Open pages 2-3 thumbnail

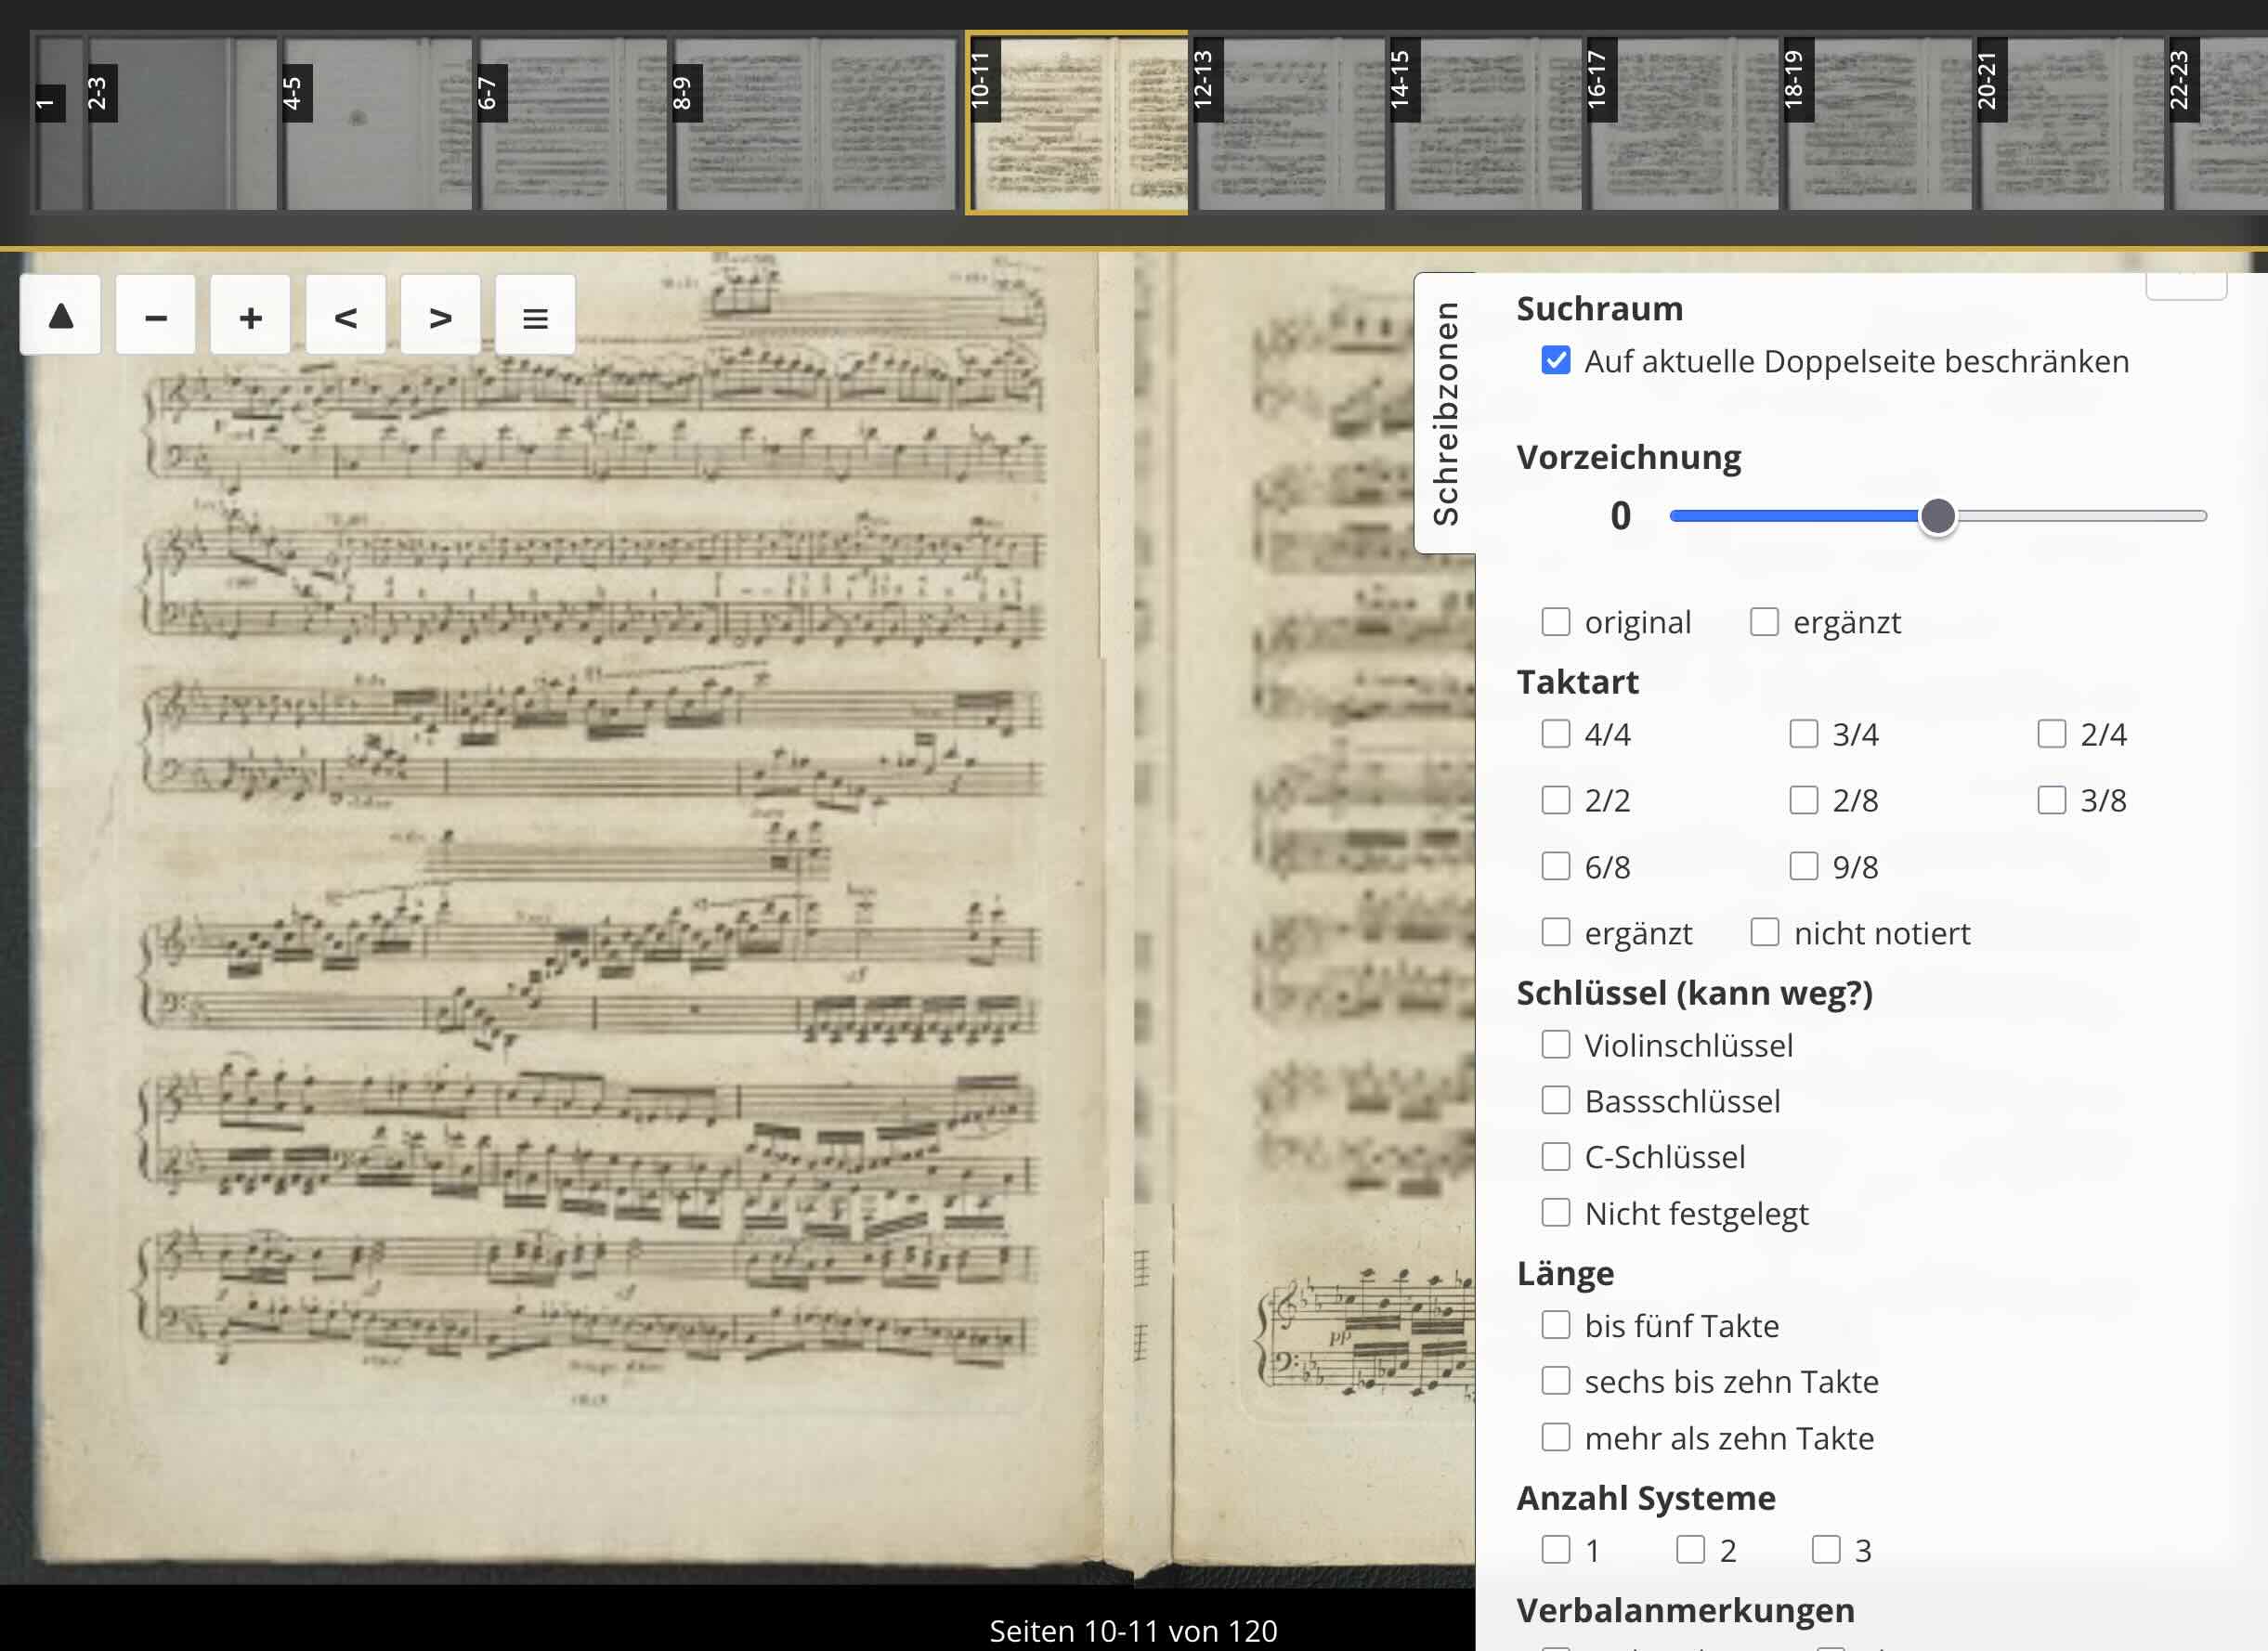[182, 123]
